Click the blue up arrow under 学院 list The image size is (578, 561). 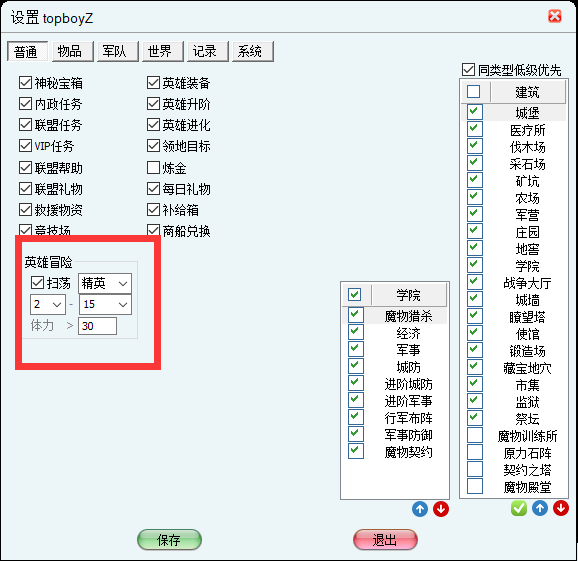coord(419,509)
